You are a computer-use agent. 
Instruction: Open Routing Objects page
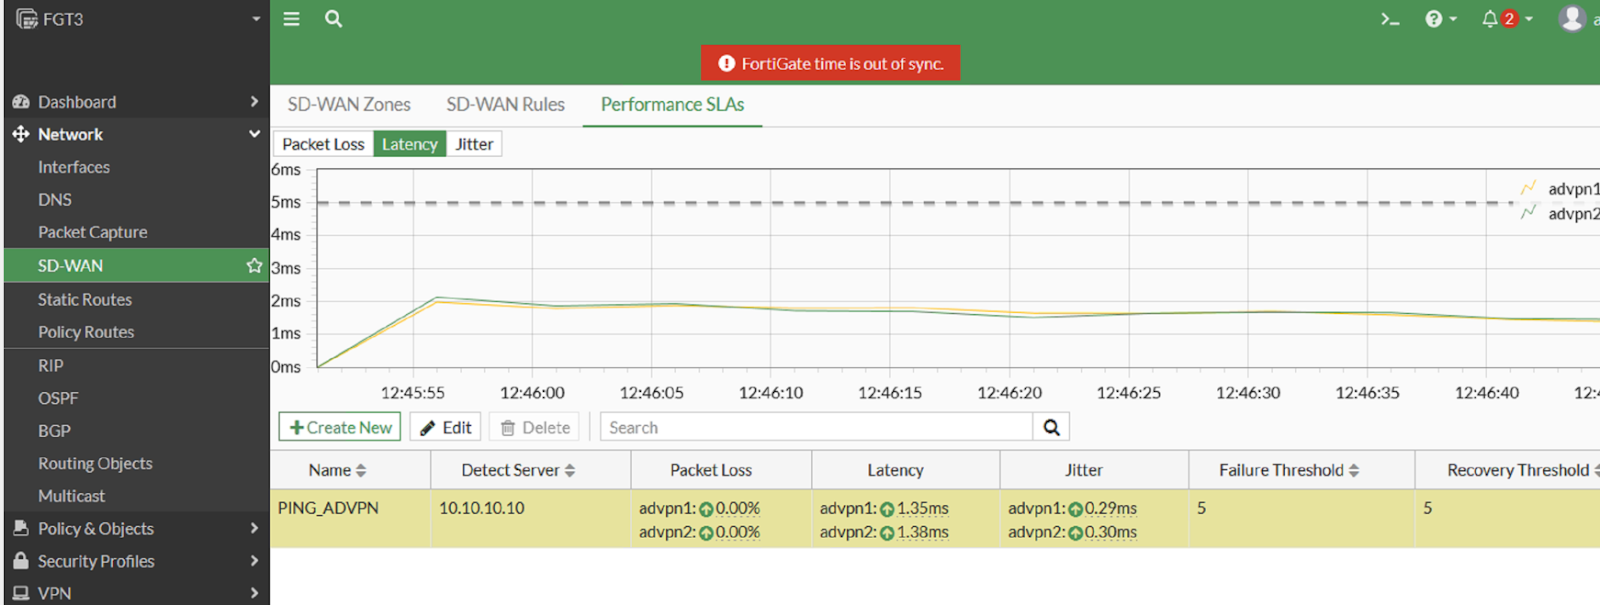[95, 463]
